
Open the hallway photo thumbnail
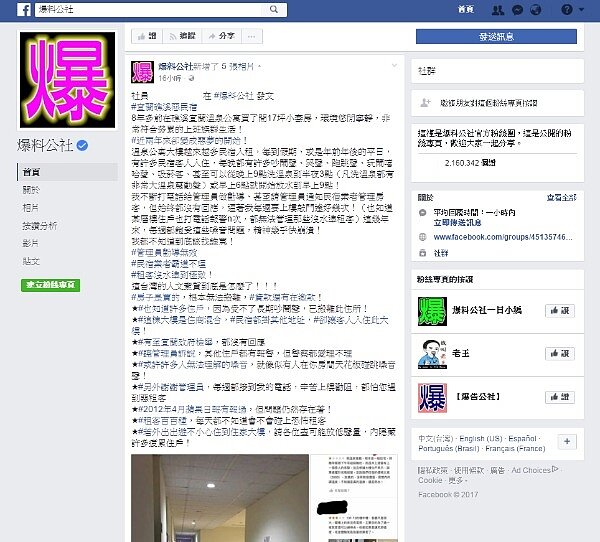220,498
